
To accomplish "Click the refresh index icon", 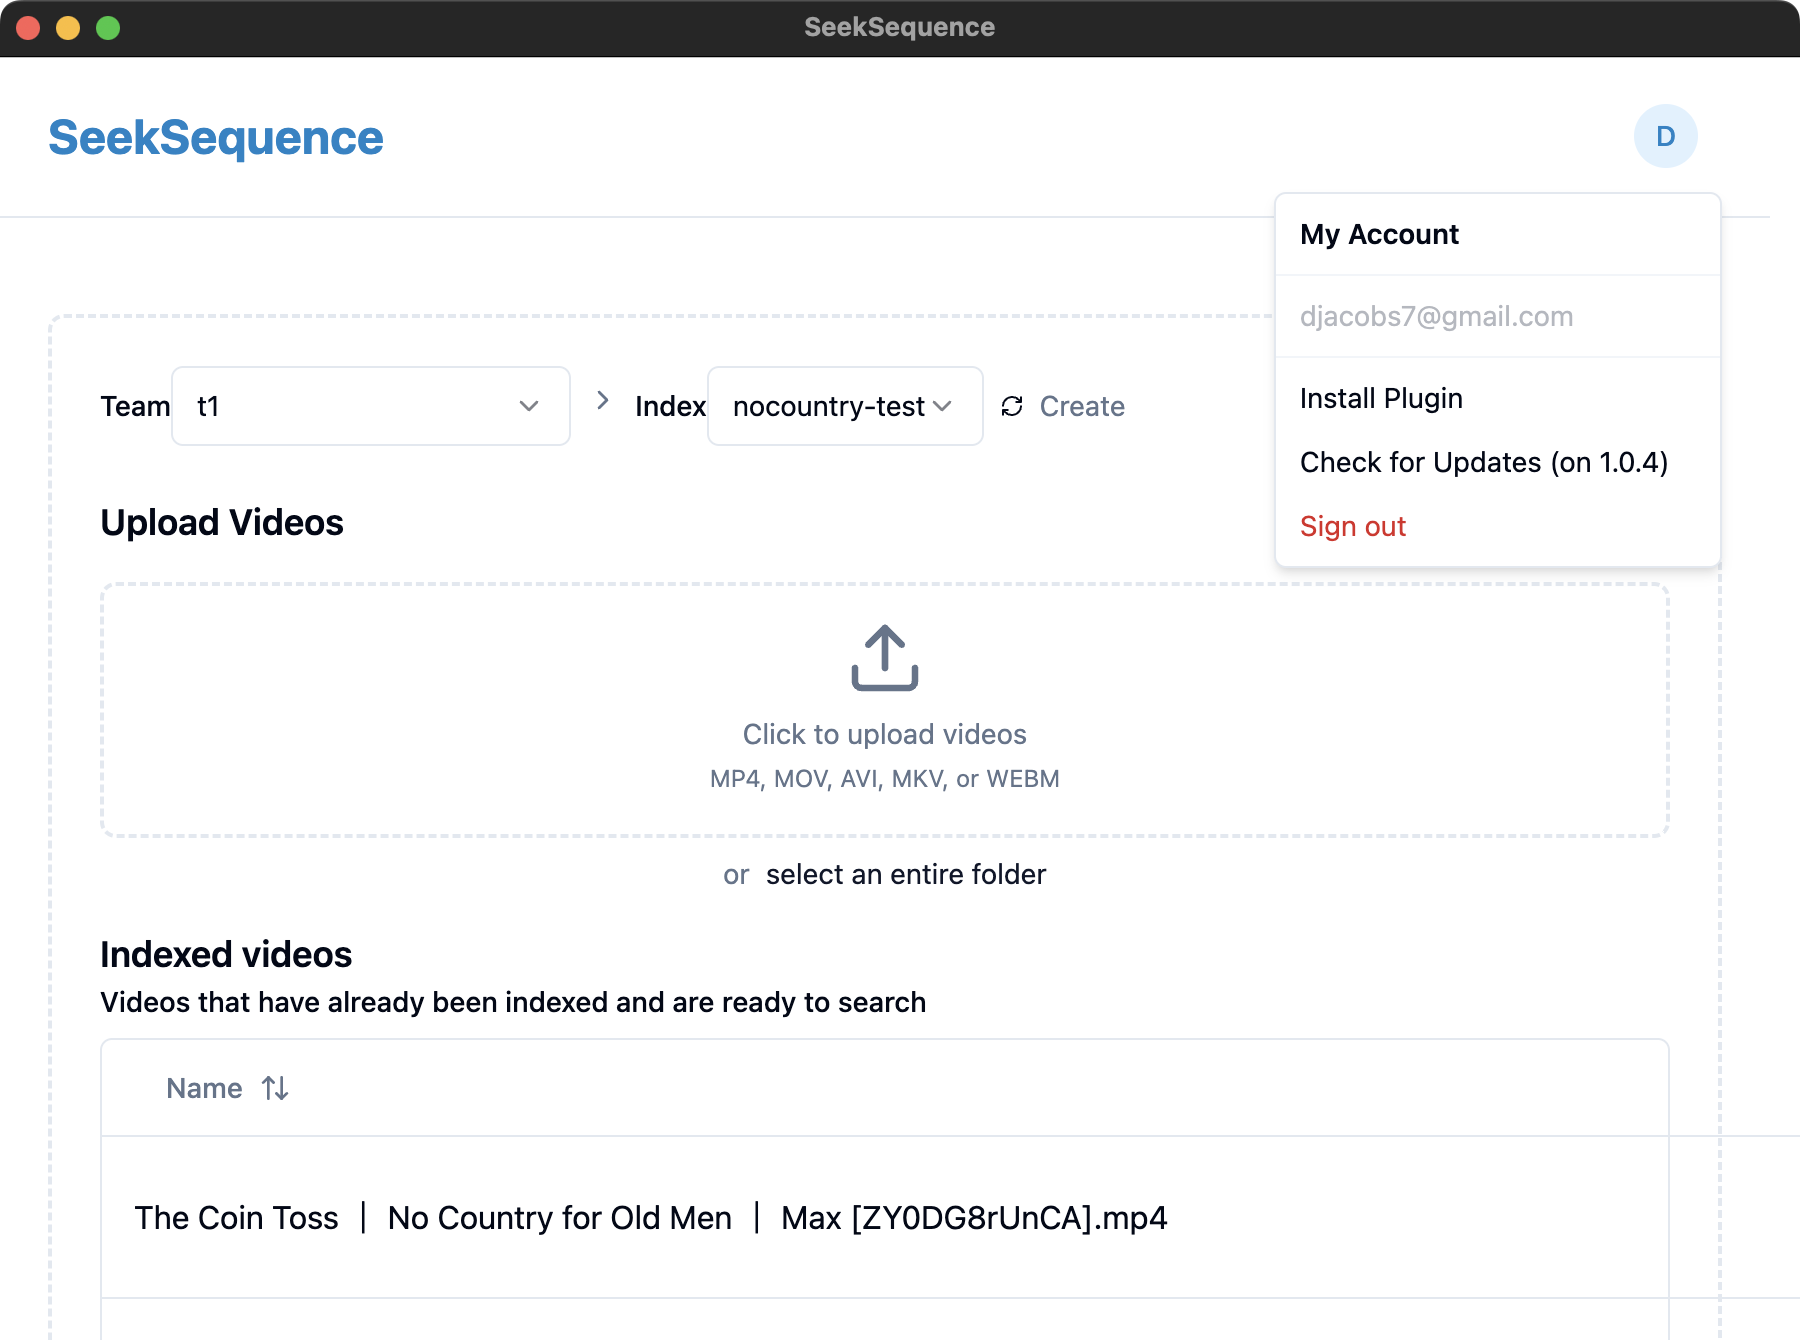I will (x=1012, y=406).
